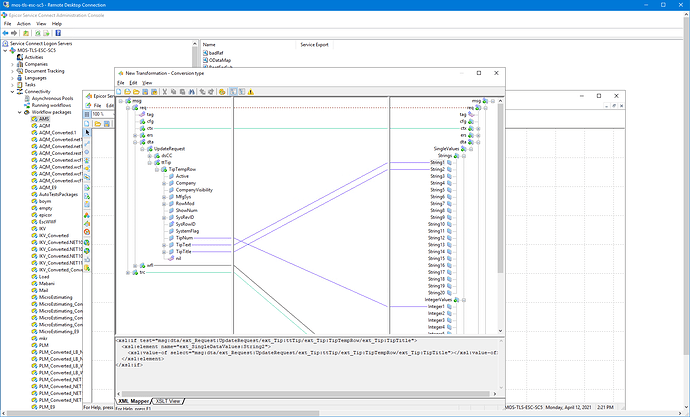Image resolution: width=690 pixels, height=417 pixels.
Task: Select Document Tracking in console tree
Action: (44, 71)
